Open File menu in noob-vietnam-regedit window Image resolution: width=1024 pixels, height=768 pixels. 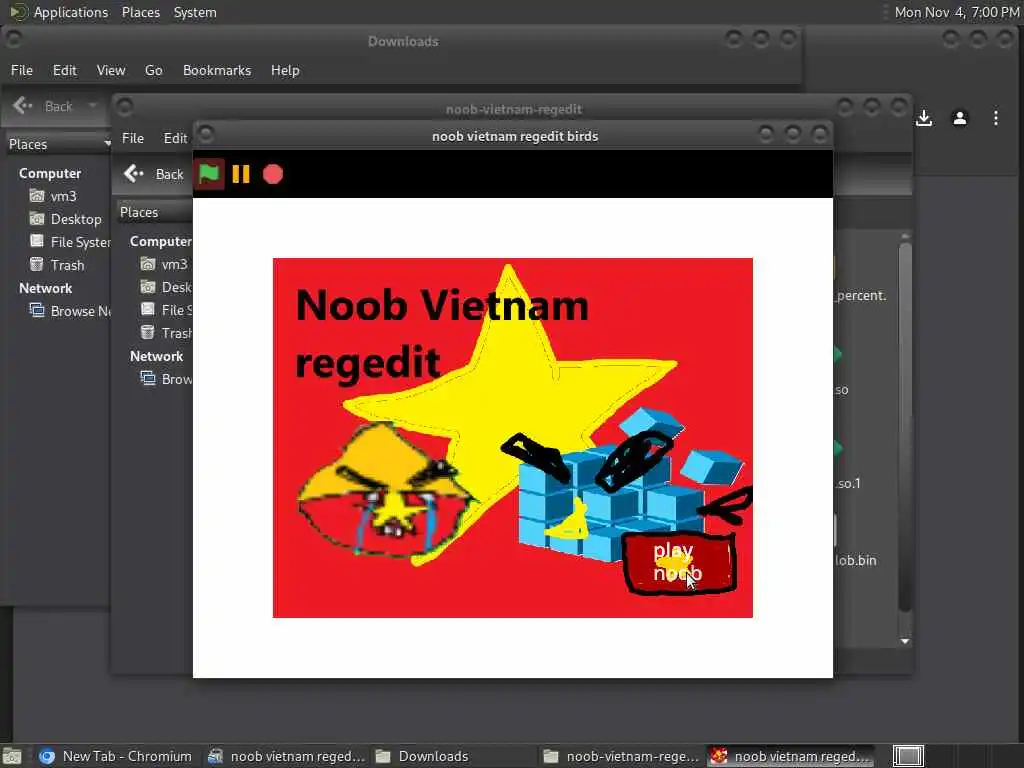[133, 138]
